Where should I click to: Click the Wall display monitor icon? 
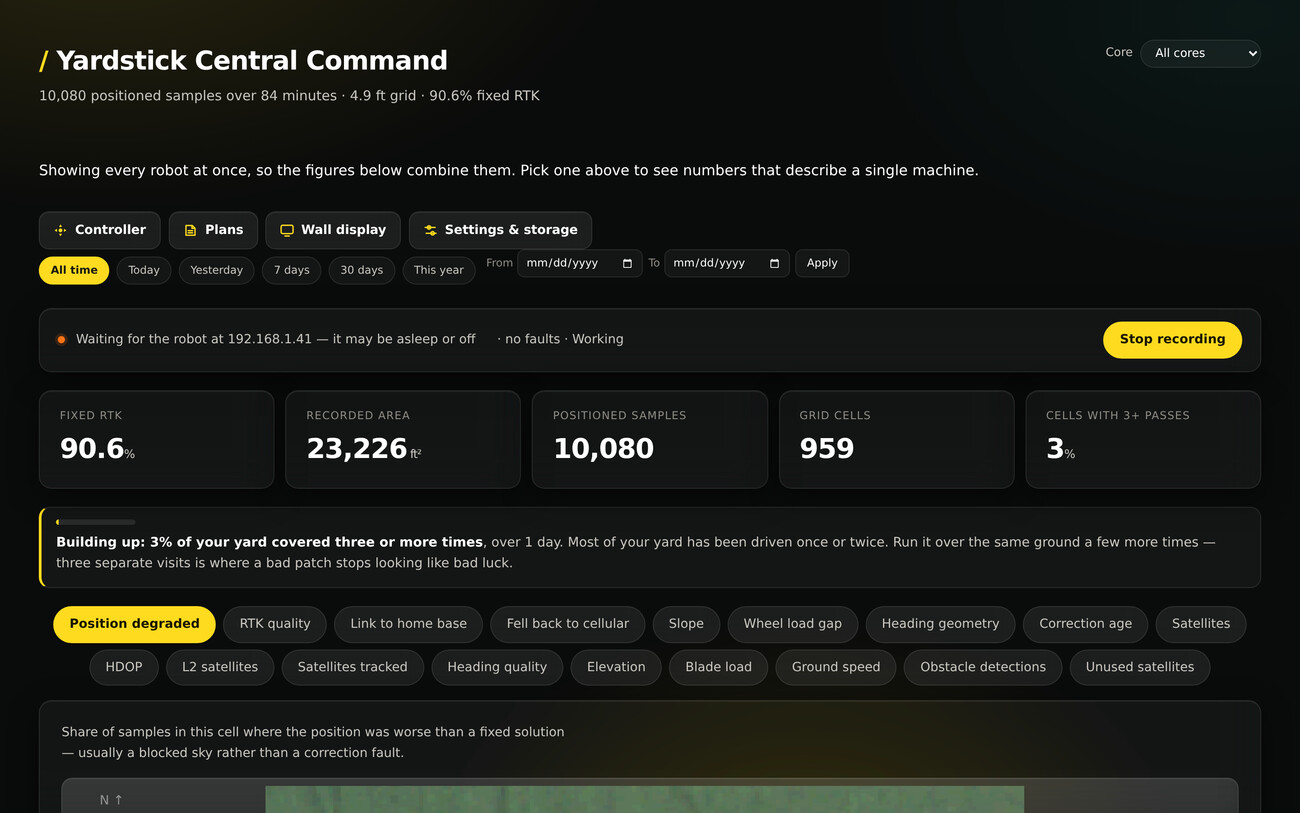[287, 230]
